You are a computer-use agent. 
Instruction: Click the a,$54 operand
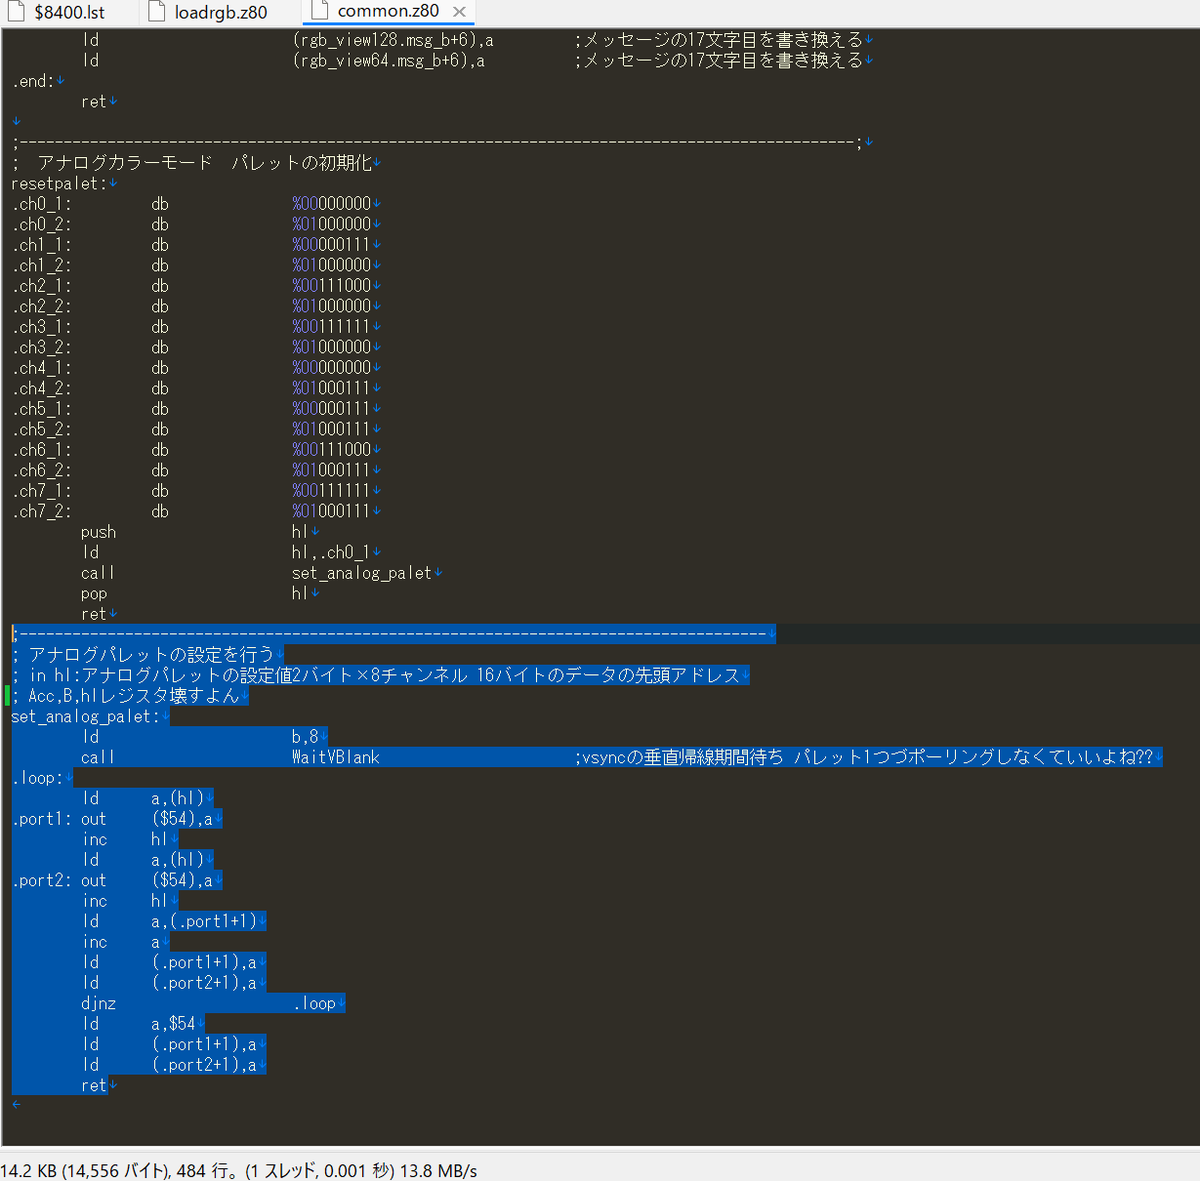pyautogui.click(x=174, y=1024)
